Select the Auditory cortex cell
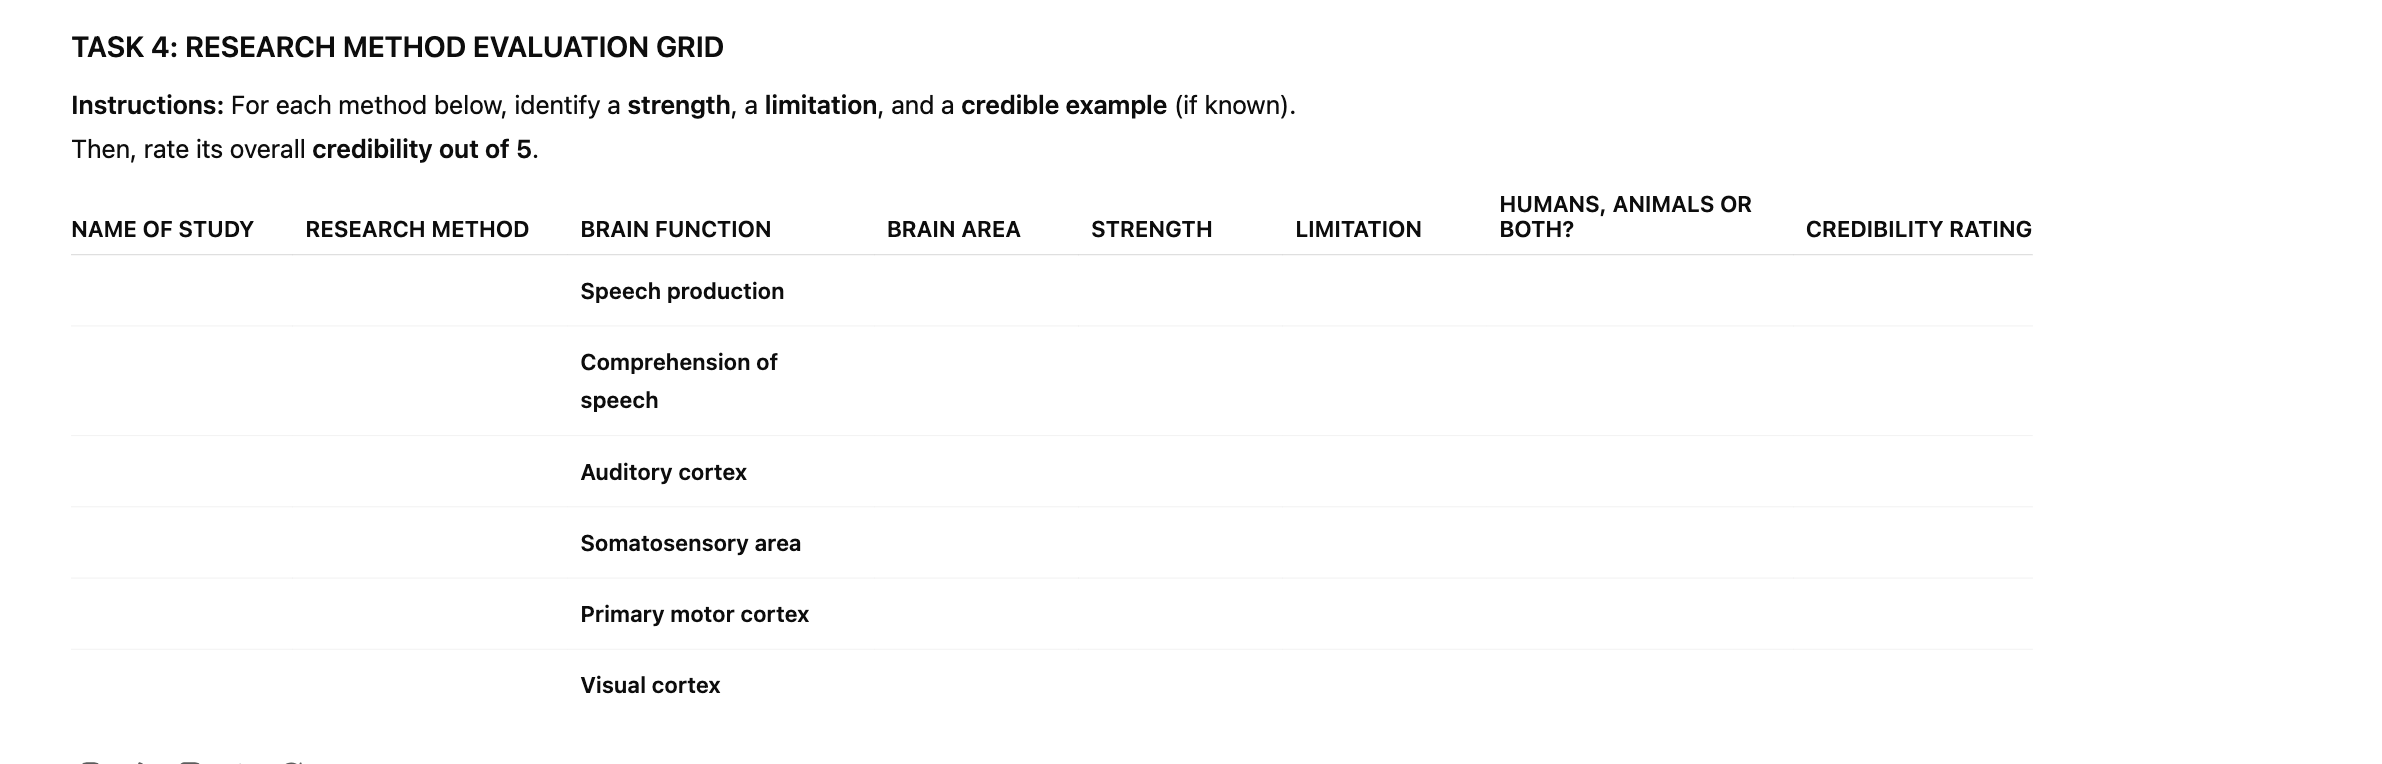Image resolution: width=2382 pixels, height=764 pixels. point(663,472)
